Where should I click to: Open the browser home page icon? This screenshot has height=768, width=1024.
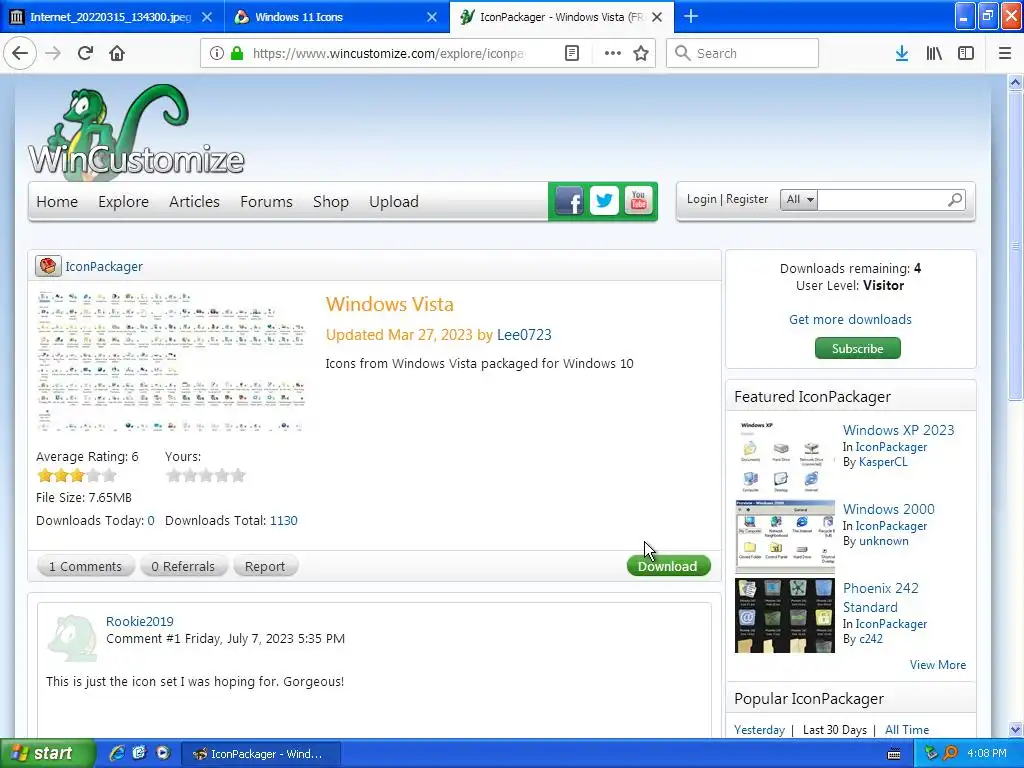pos(117,53)
